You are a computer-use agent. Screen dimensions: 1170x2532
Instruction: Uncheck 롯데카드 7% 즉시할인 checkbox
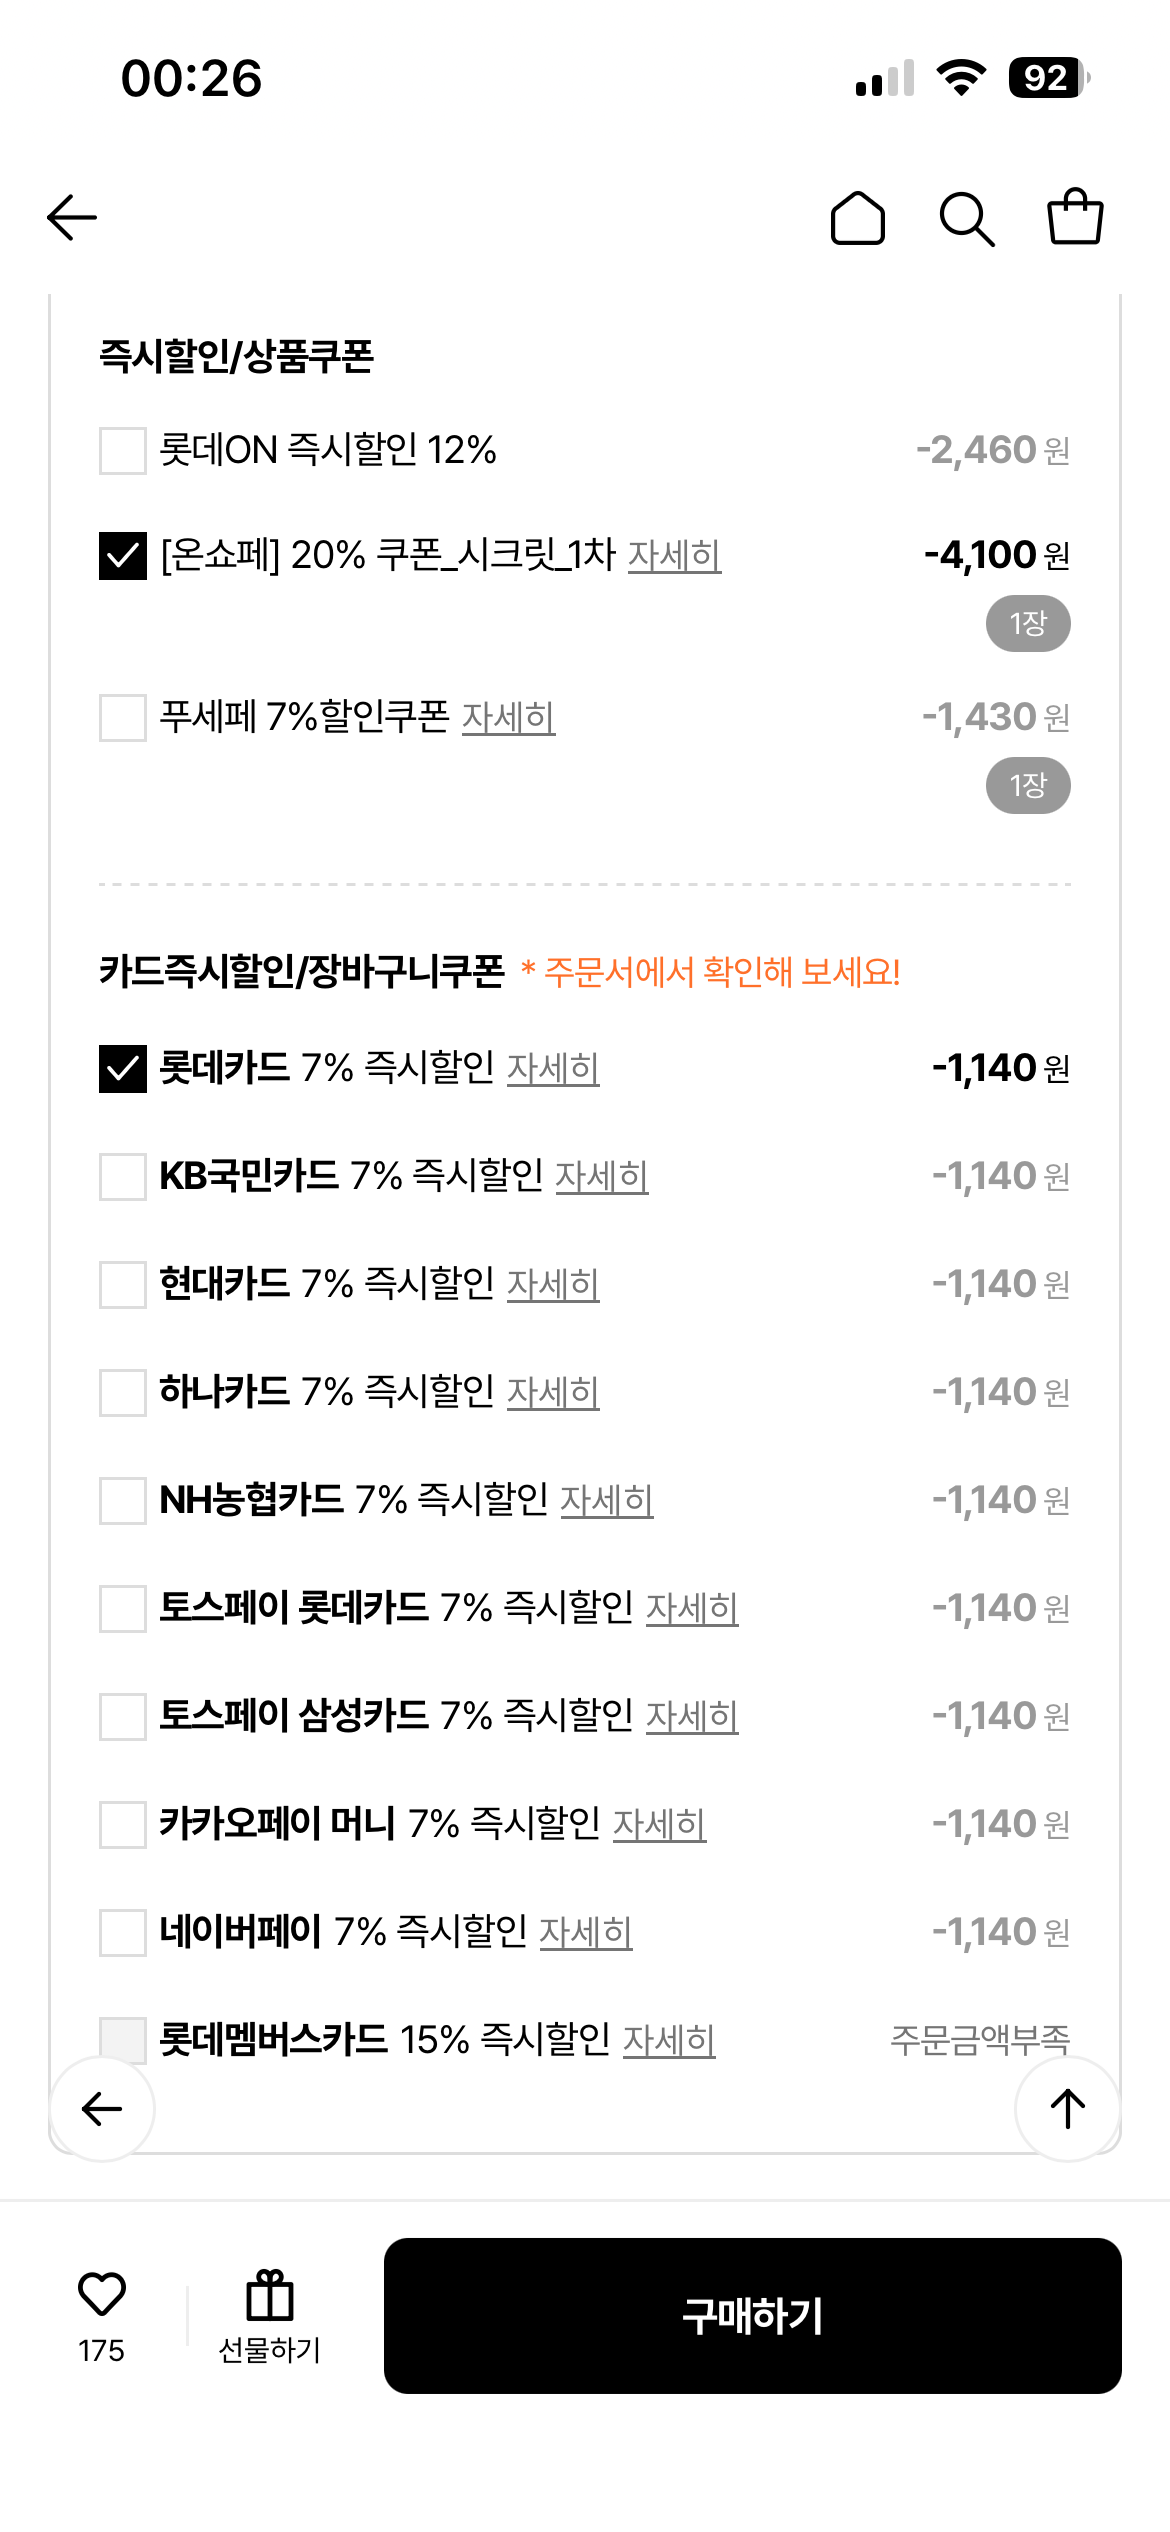tap(123, 1068)
